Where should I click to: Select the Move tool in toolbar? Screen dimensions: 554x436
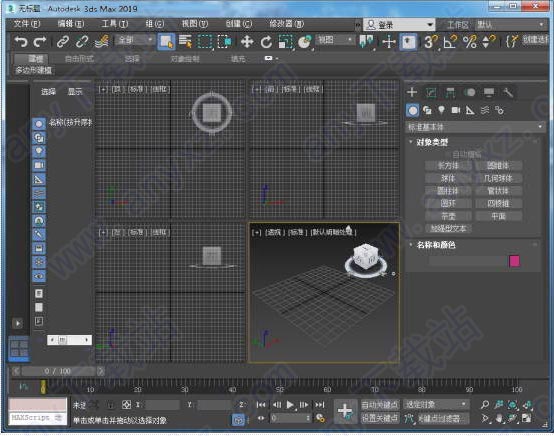coord(247,42)
